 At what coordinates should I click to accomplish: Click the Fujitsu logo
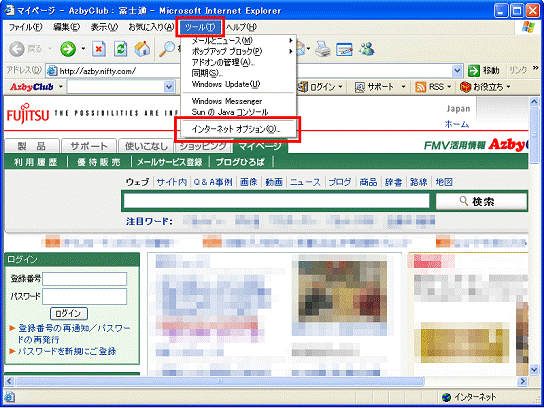(x=27, y=112)
